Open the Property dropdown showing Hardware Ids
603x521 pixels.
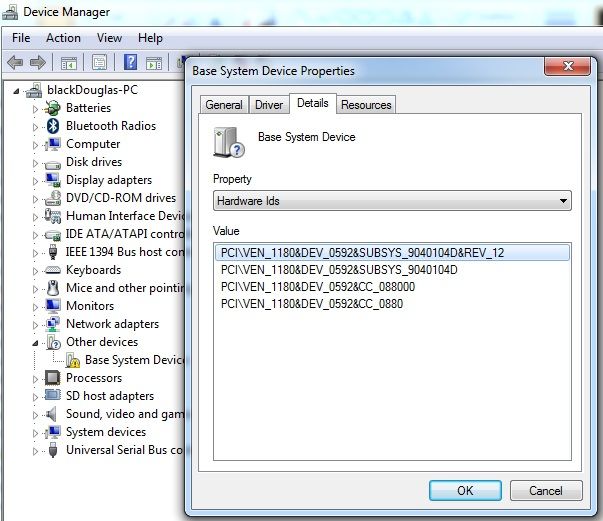[x=392, y=201]
